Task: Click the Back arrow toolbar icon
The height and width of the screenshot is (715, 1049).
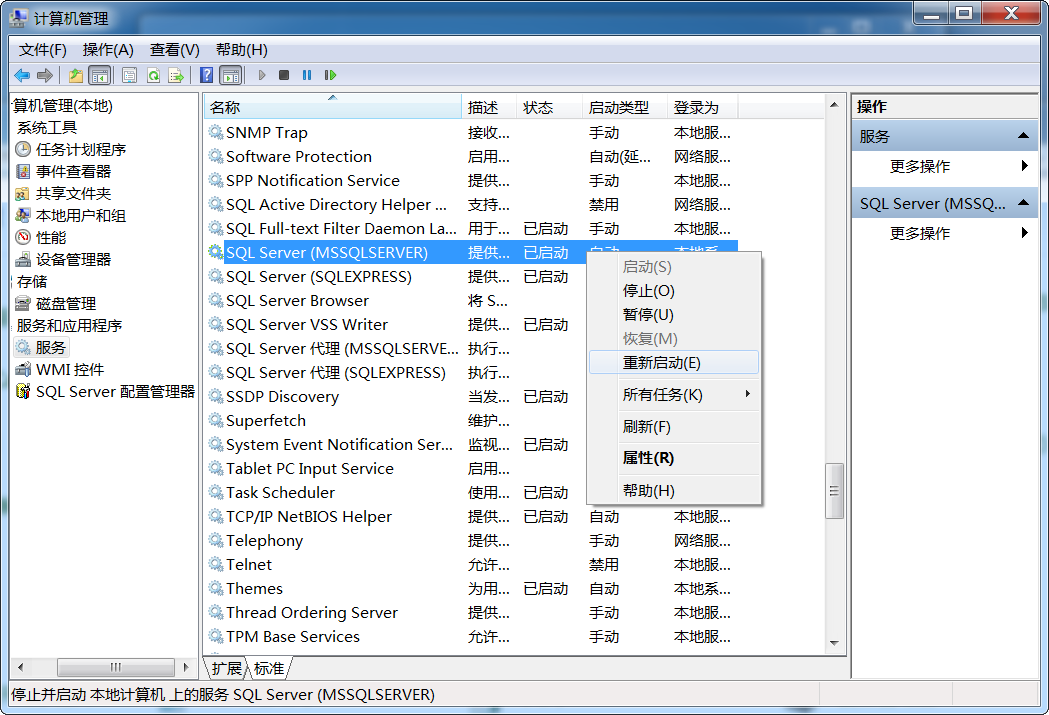Action: pos(22,76)
